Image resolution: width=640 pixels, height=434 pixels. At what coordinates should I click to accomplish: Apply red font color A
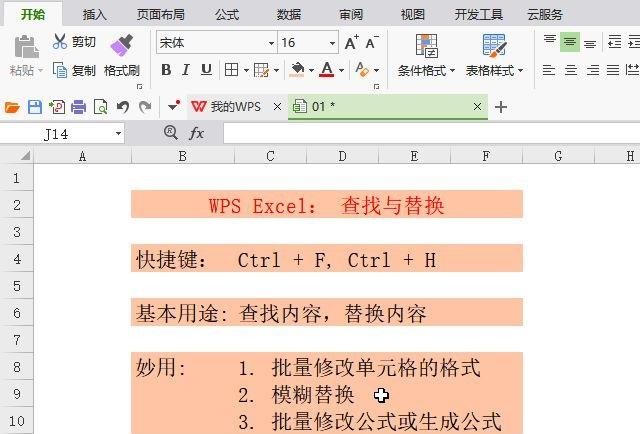[327, 69]
